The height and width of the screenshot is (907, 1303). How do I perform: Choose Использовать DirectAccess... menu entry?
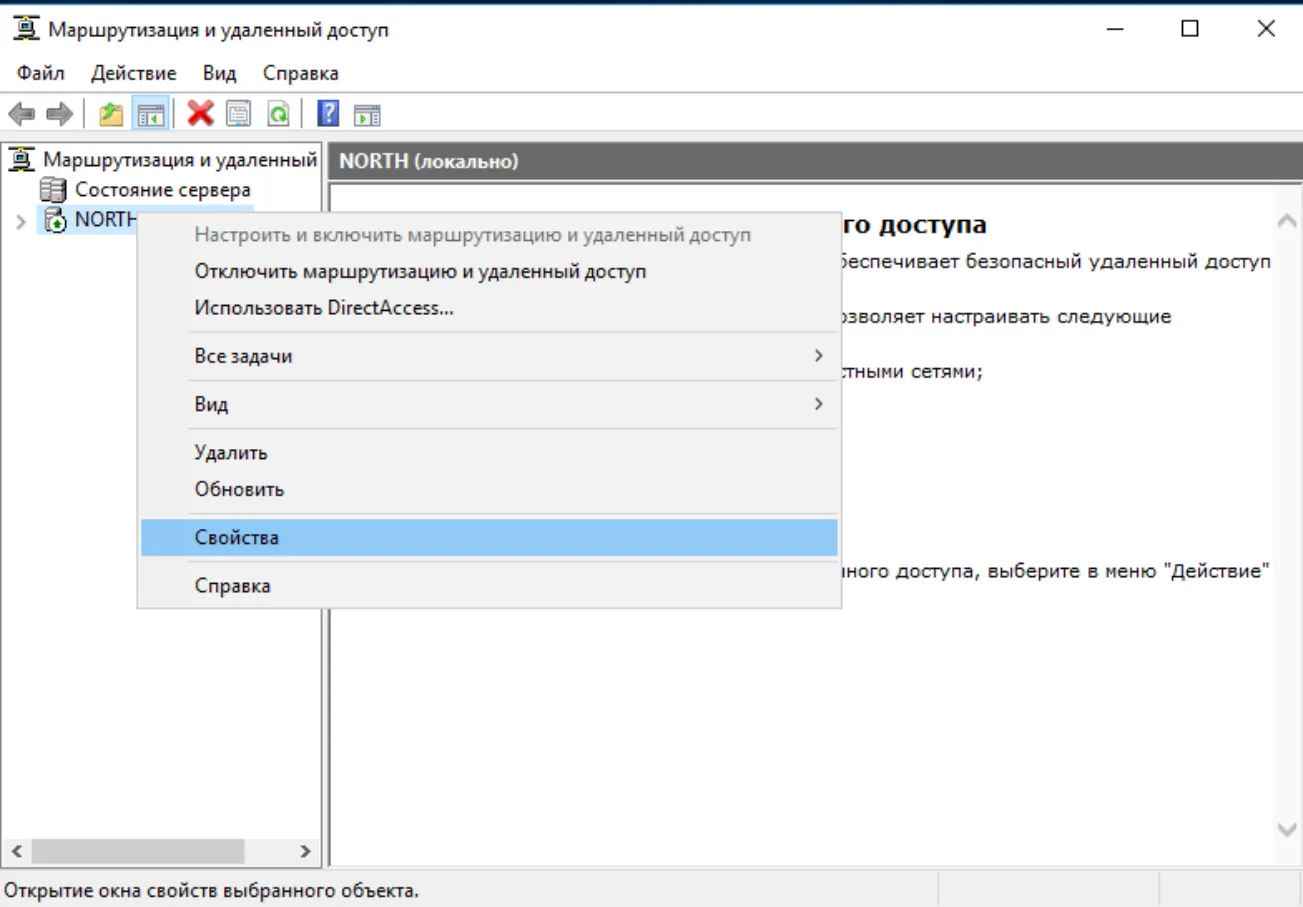pyautogui.click(x=489, y=308)
